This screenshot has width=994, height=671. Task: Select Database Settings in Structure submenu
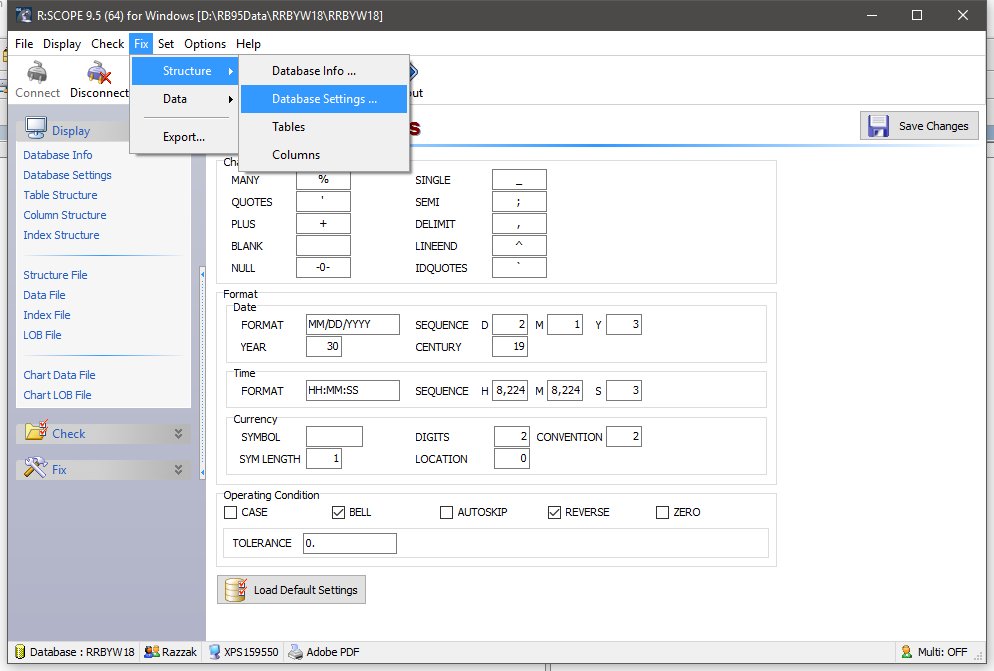[x=324, y=99]
